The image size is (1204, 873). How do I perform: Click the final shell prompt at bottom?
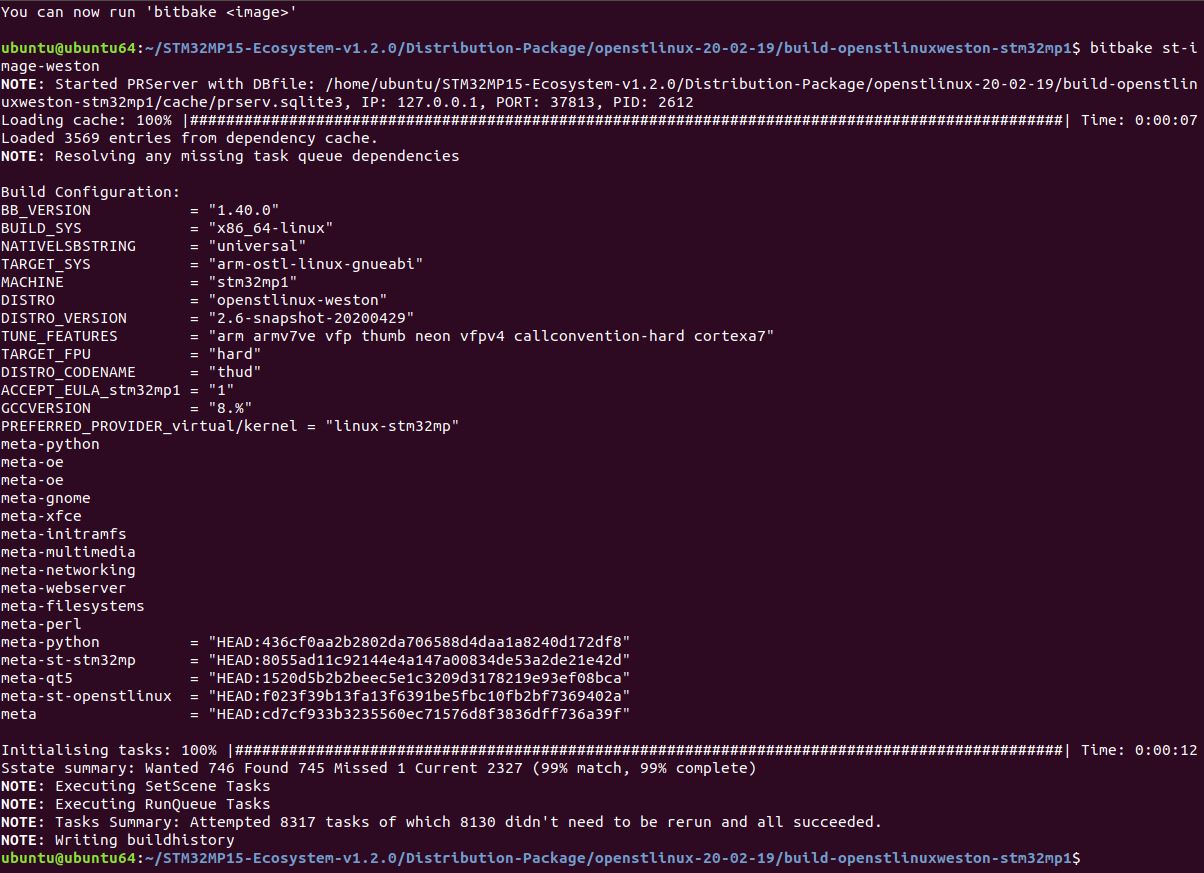tap(540, 858)
